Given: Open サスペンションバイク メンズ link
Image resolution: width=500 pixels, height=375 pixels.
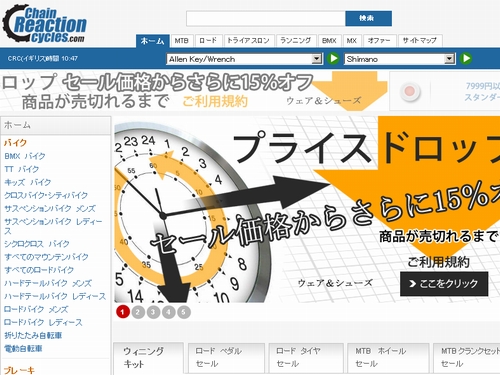Looking at the screenshot, I should (x=50, y=209).
